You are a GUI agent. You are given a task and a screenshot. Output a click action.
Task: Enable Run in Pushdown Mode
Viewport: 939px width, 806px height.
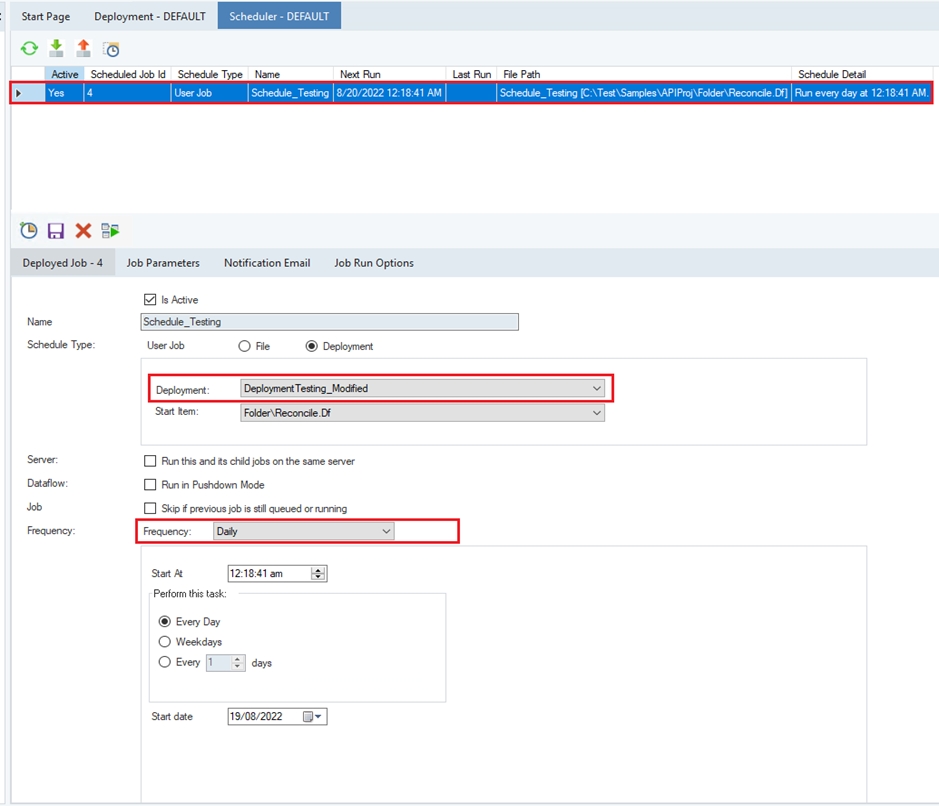(151, 485)
